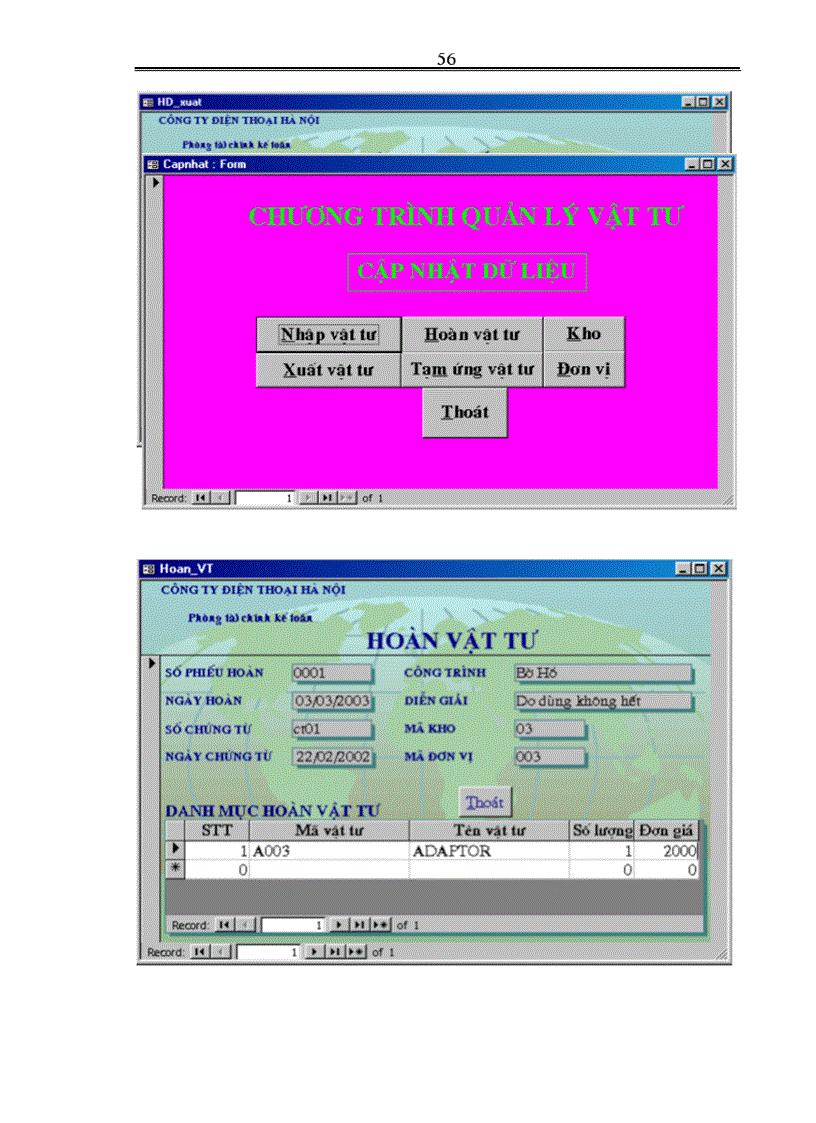816x1123 pixels.
Task: Click the form icon in Hoan_VT title bar
Action: point(152,568)
